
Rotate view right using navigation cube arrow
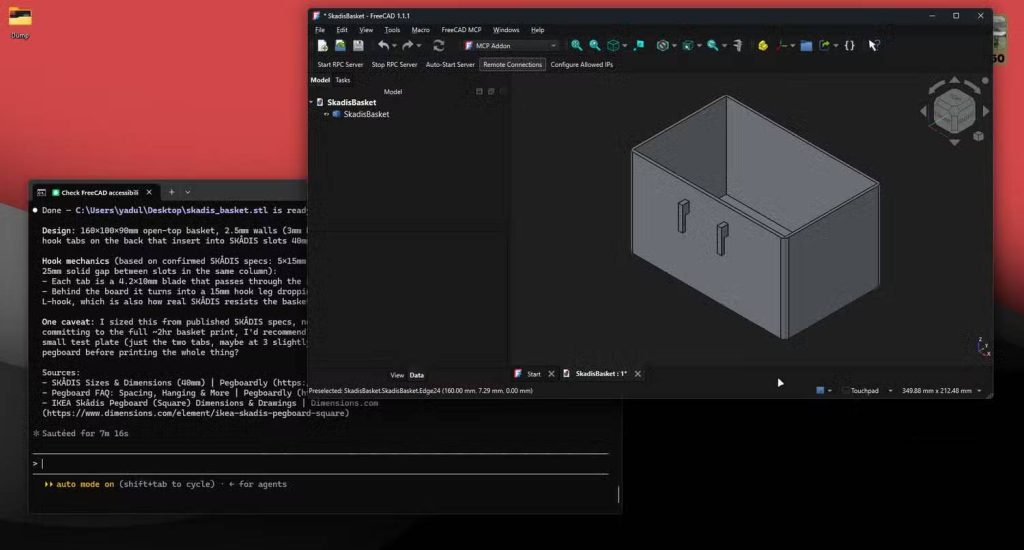click(985, 112)
